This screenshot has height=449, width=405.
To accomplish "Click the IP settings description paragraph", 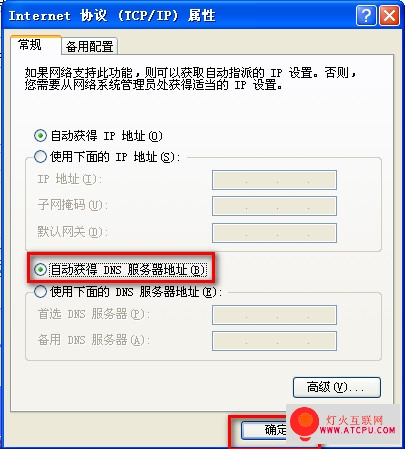I will tap(190, 79).
